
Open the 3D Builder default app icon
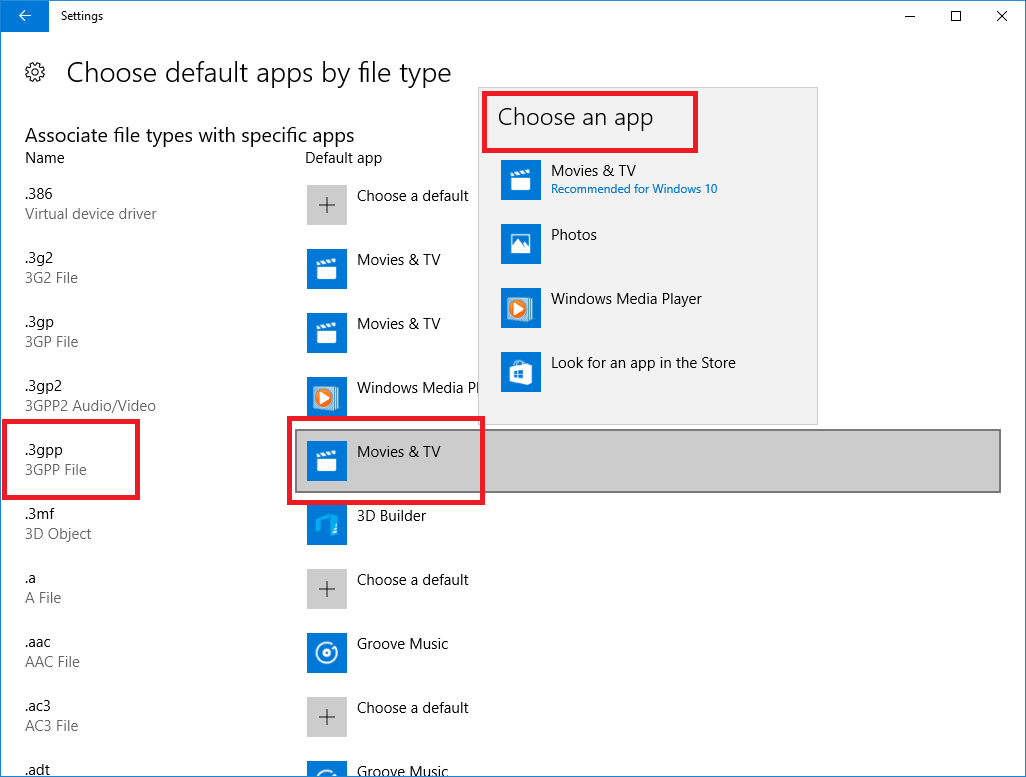tap(326, 525)
